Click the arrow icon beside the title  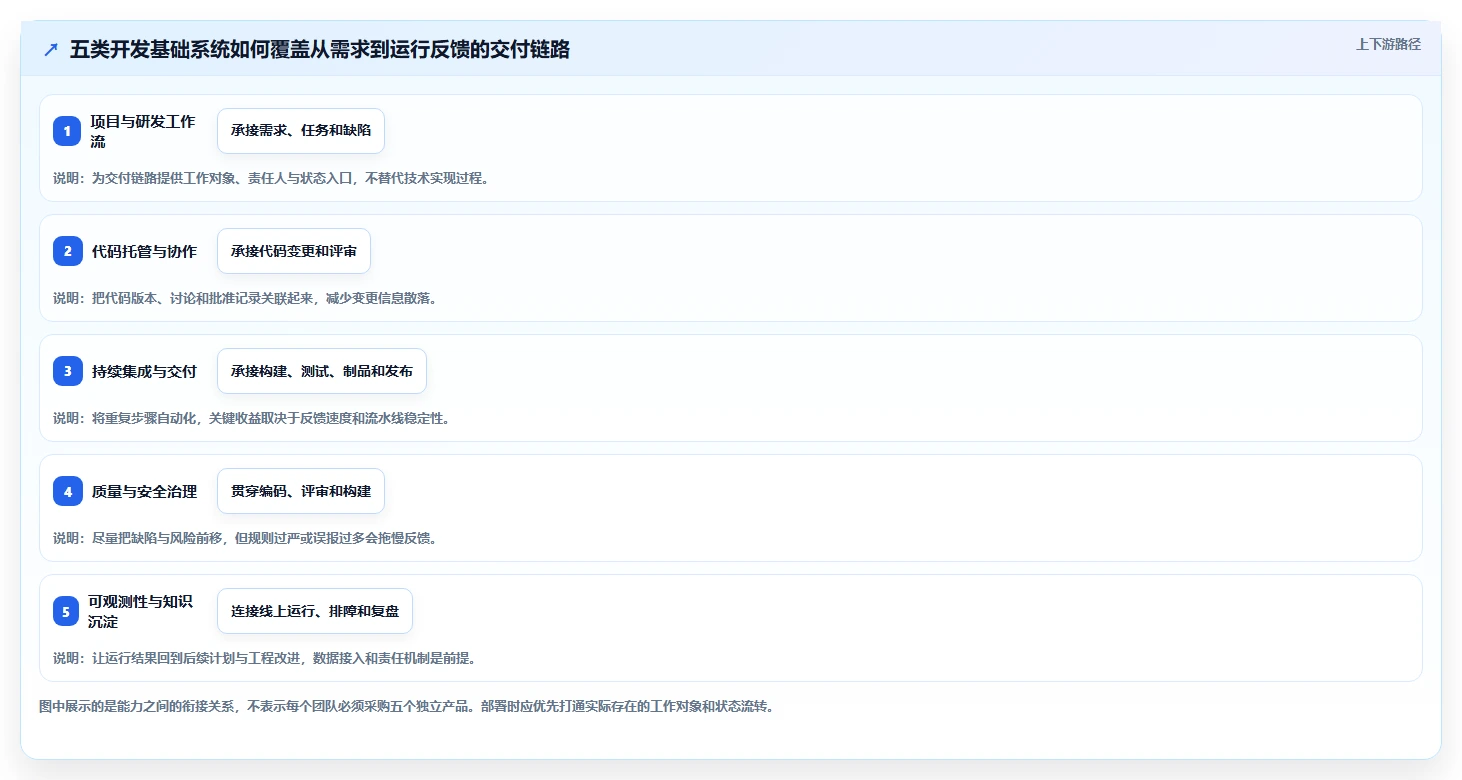[51, 50]
